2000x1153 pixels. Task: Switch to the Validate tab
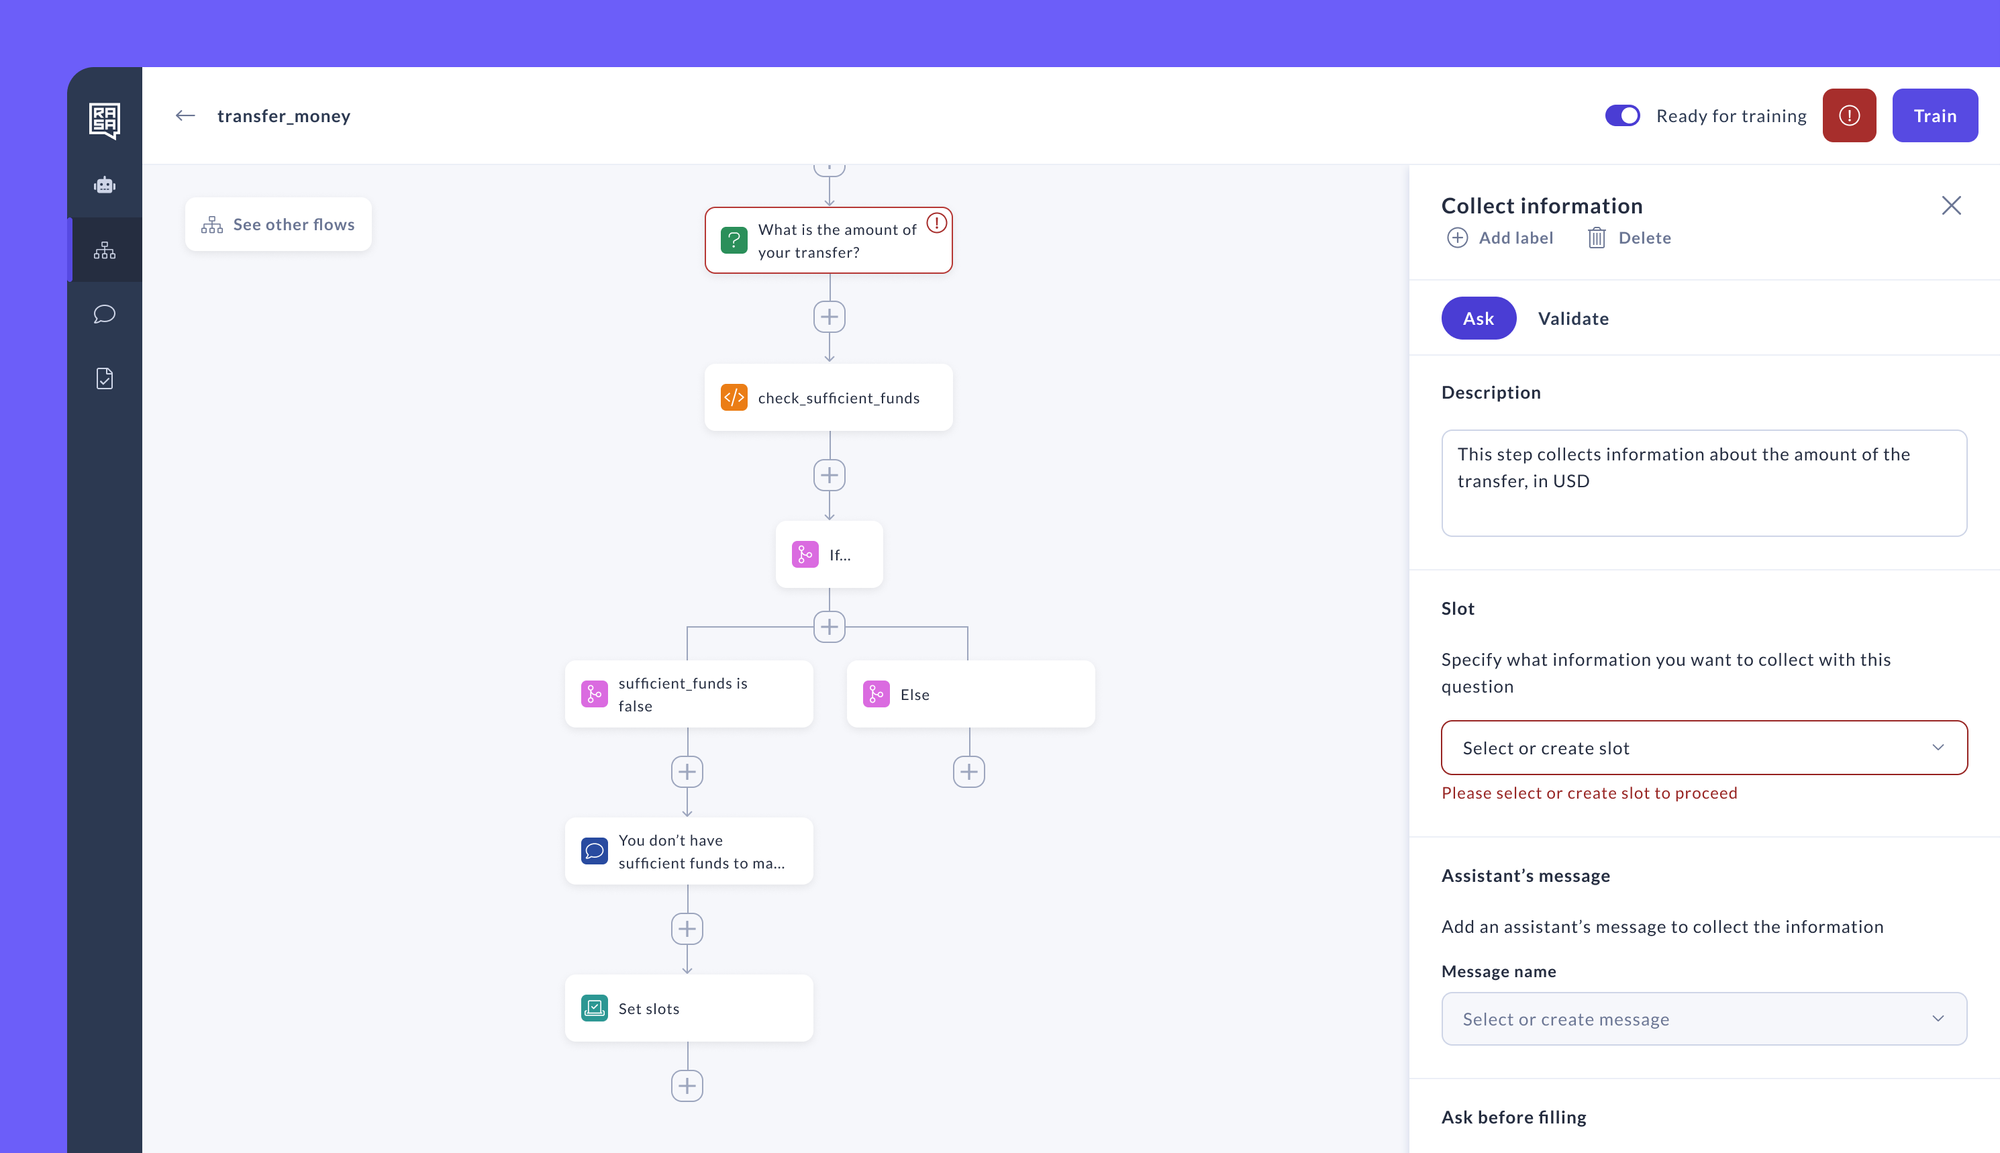tap(1573, 319)
